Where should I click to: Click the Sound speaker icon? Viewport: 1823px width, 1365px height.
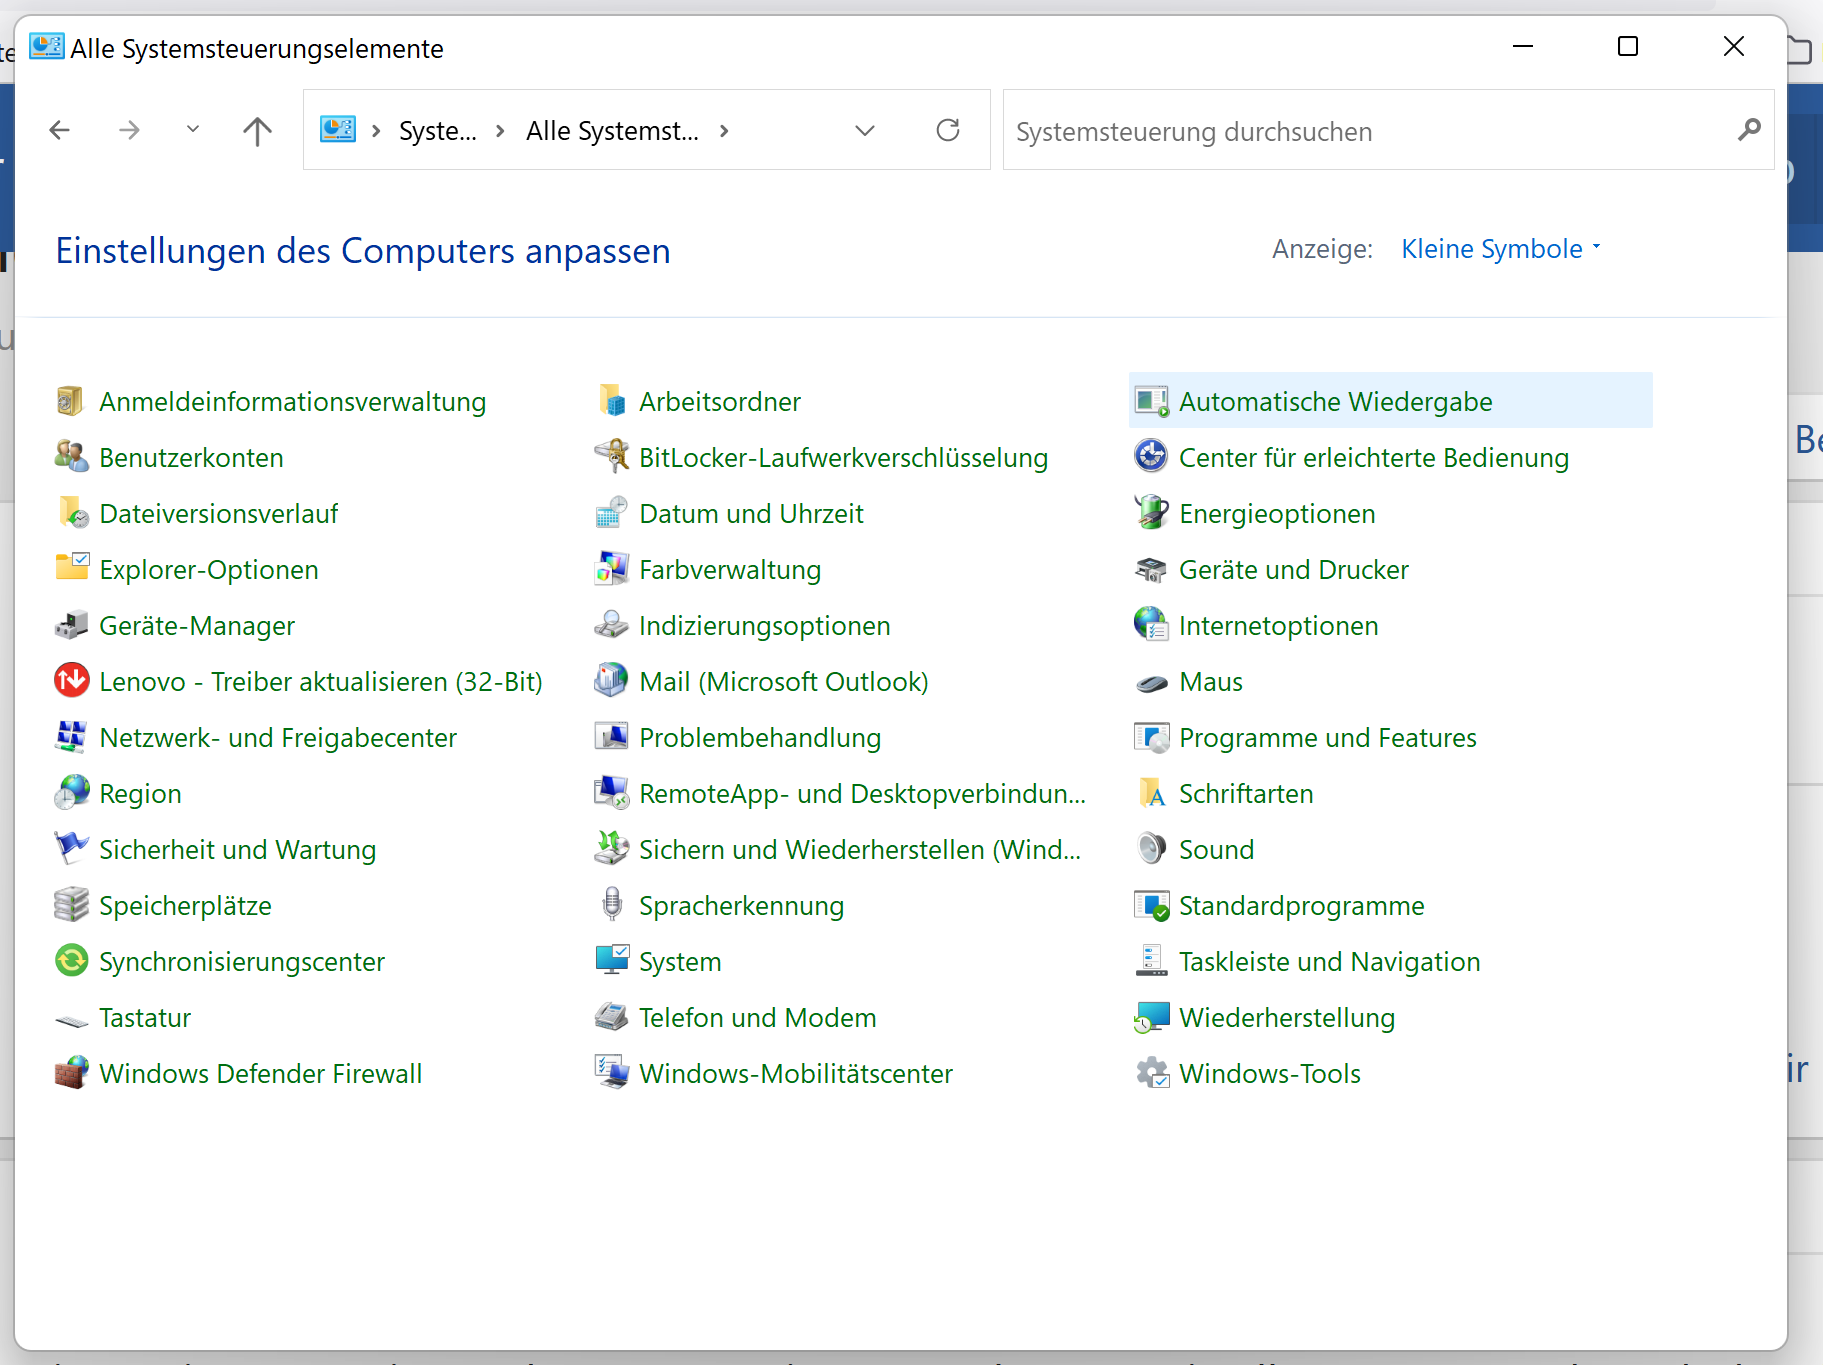(x=1151, y=849)
